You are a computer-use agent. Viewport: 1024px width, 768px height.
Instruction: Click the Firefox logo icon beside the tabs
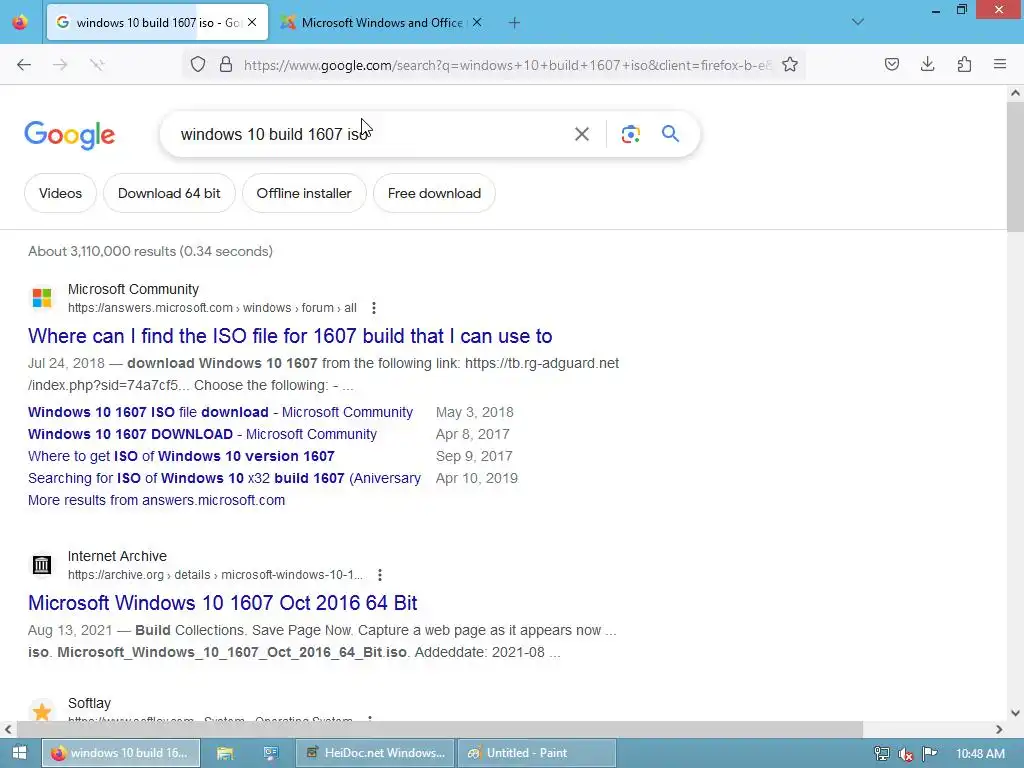coord(20,22)
